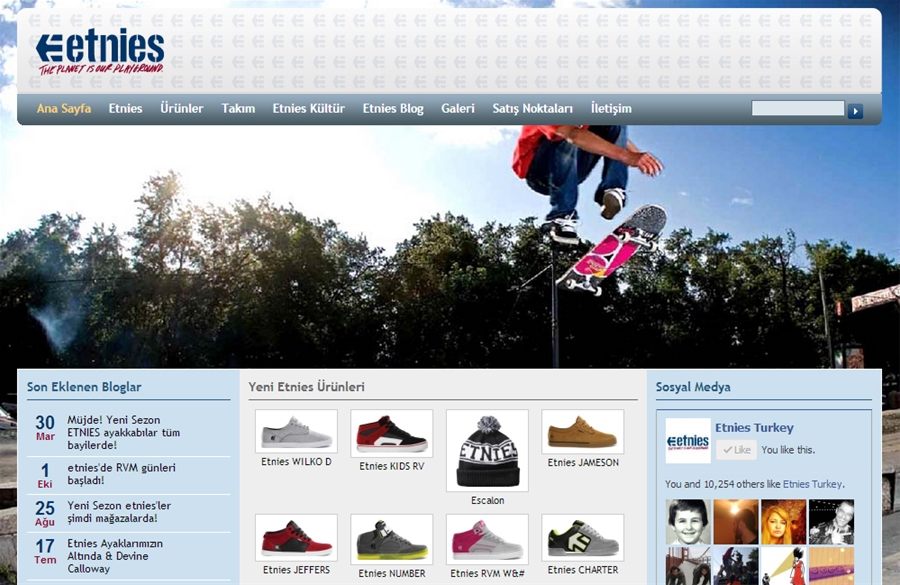Open the Etnies JEFFERS shoe thumbnail

(296, 538)
